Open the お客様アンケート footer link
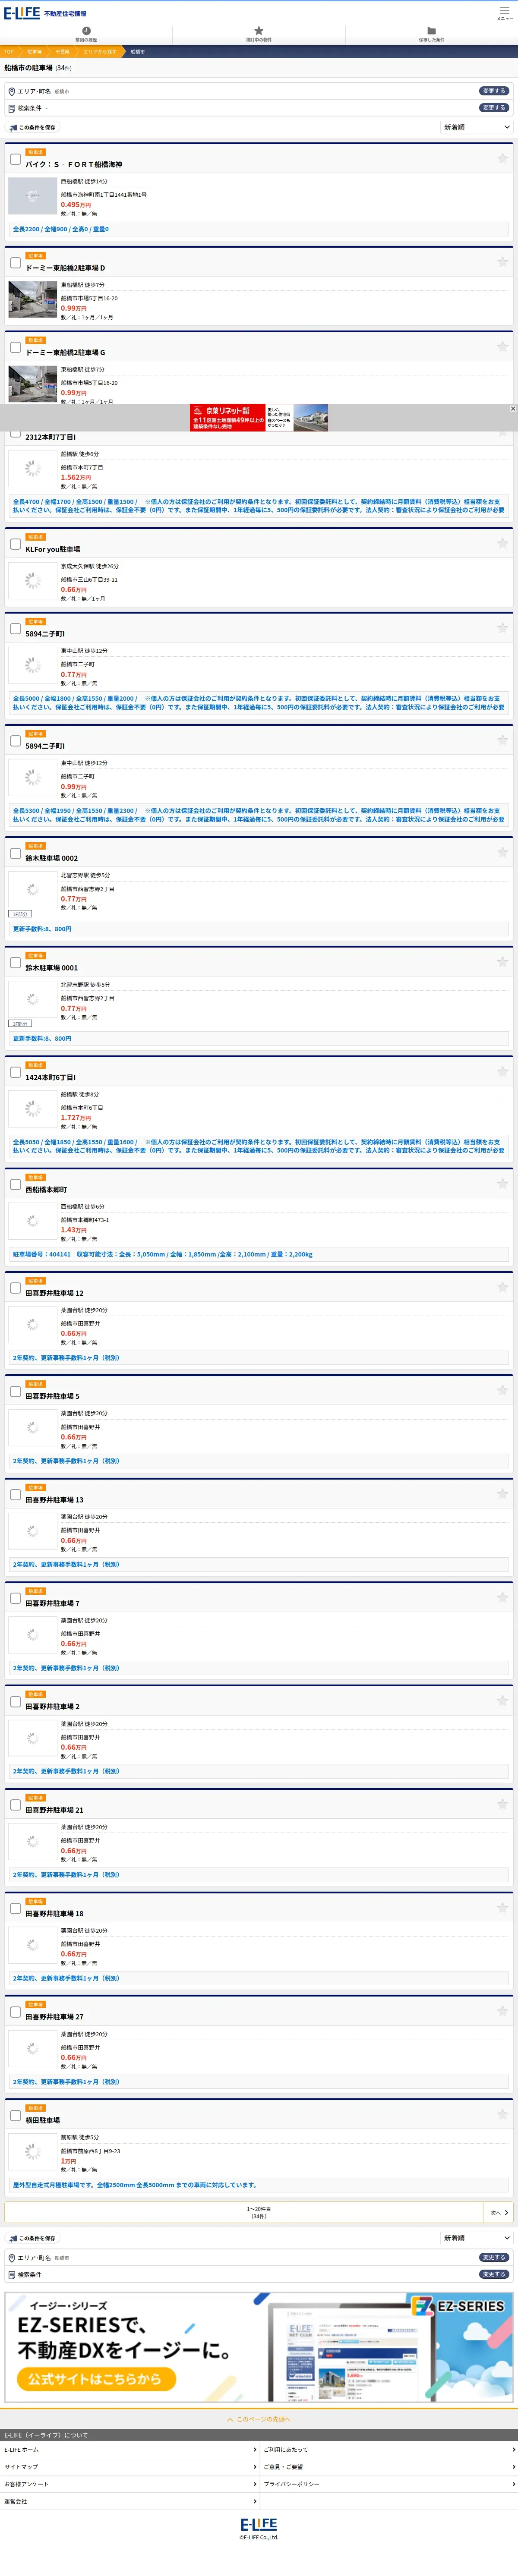Viewport: 518px width, 2576px height. [129, 2484]
